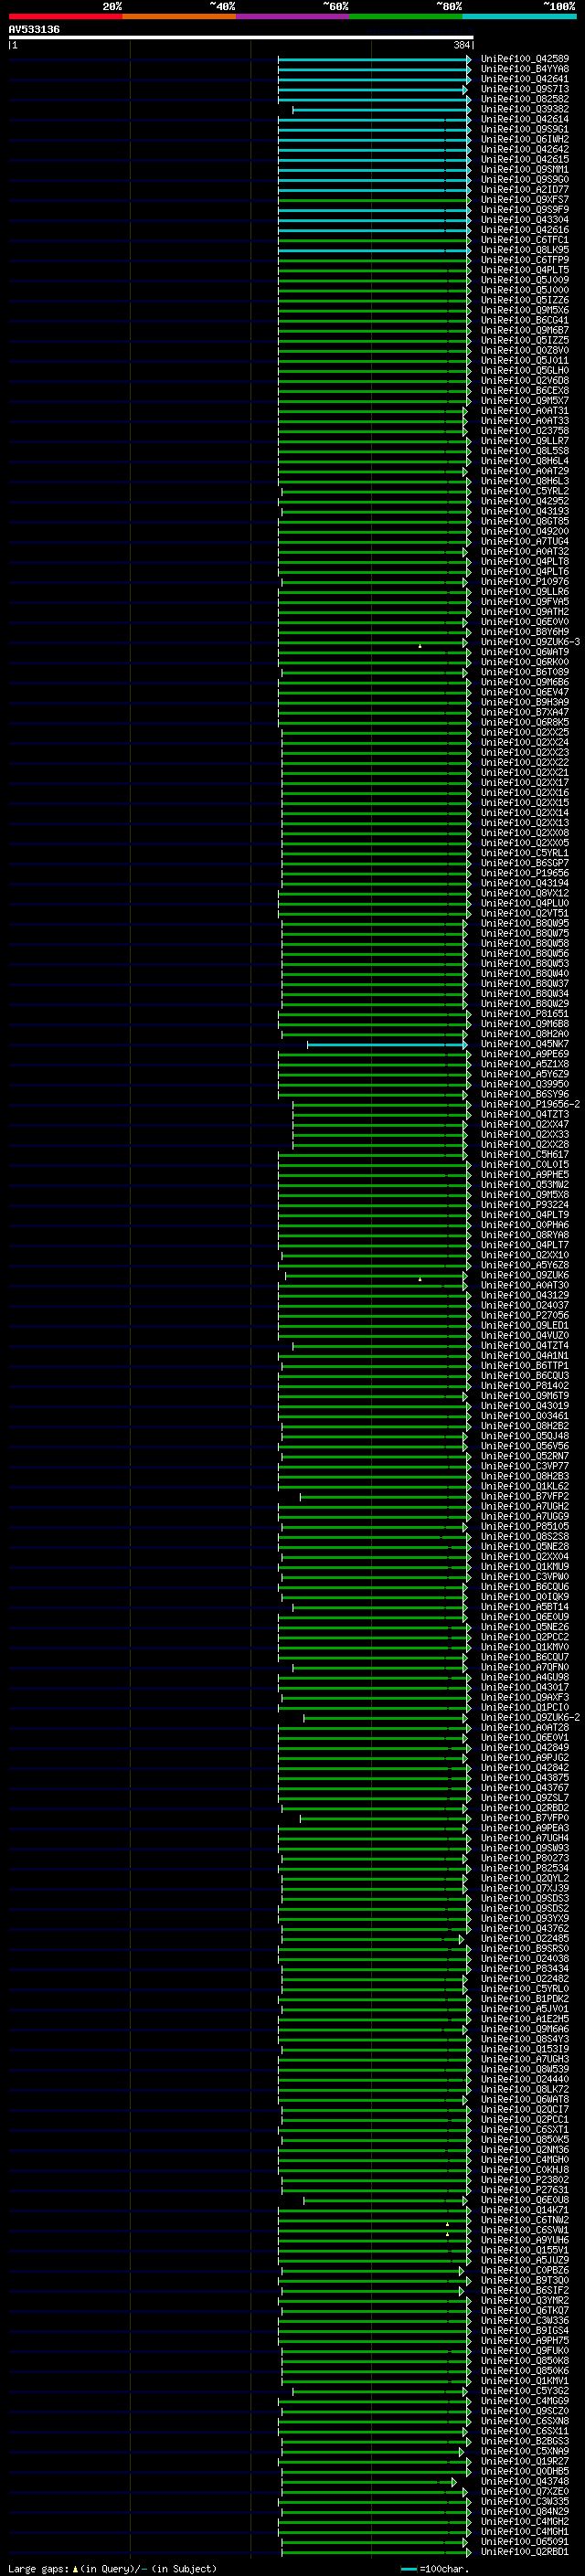The image size is (585, 2576).
Task: Click alignment bar for UniRef100_Q42614
Action: point(374,120)
